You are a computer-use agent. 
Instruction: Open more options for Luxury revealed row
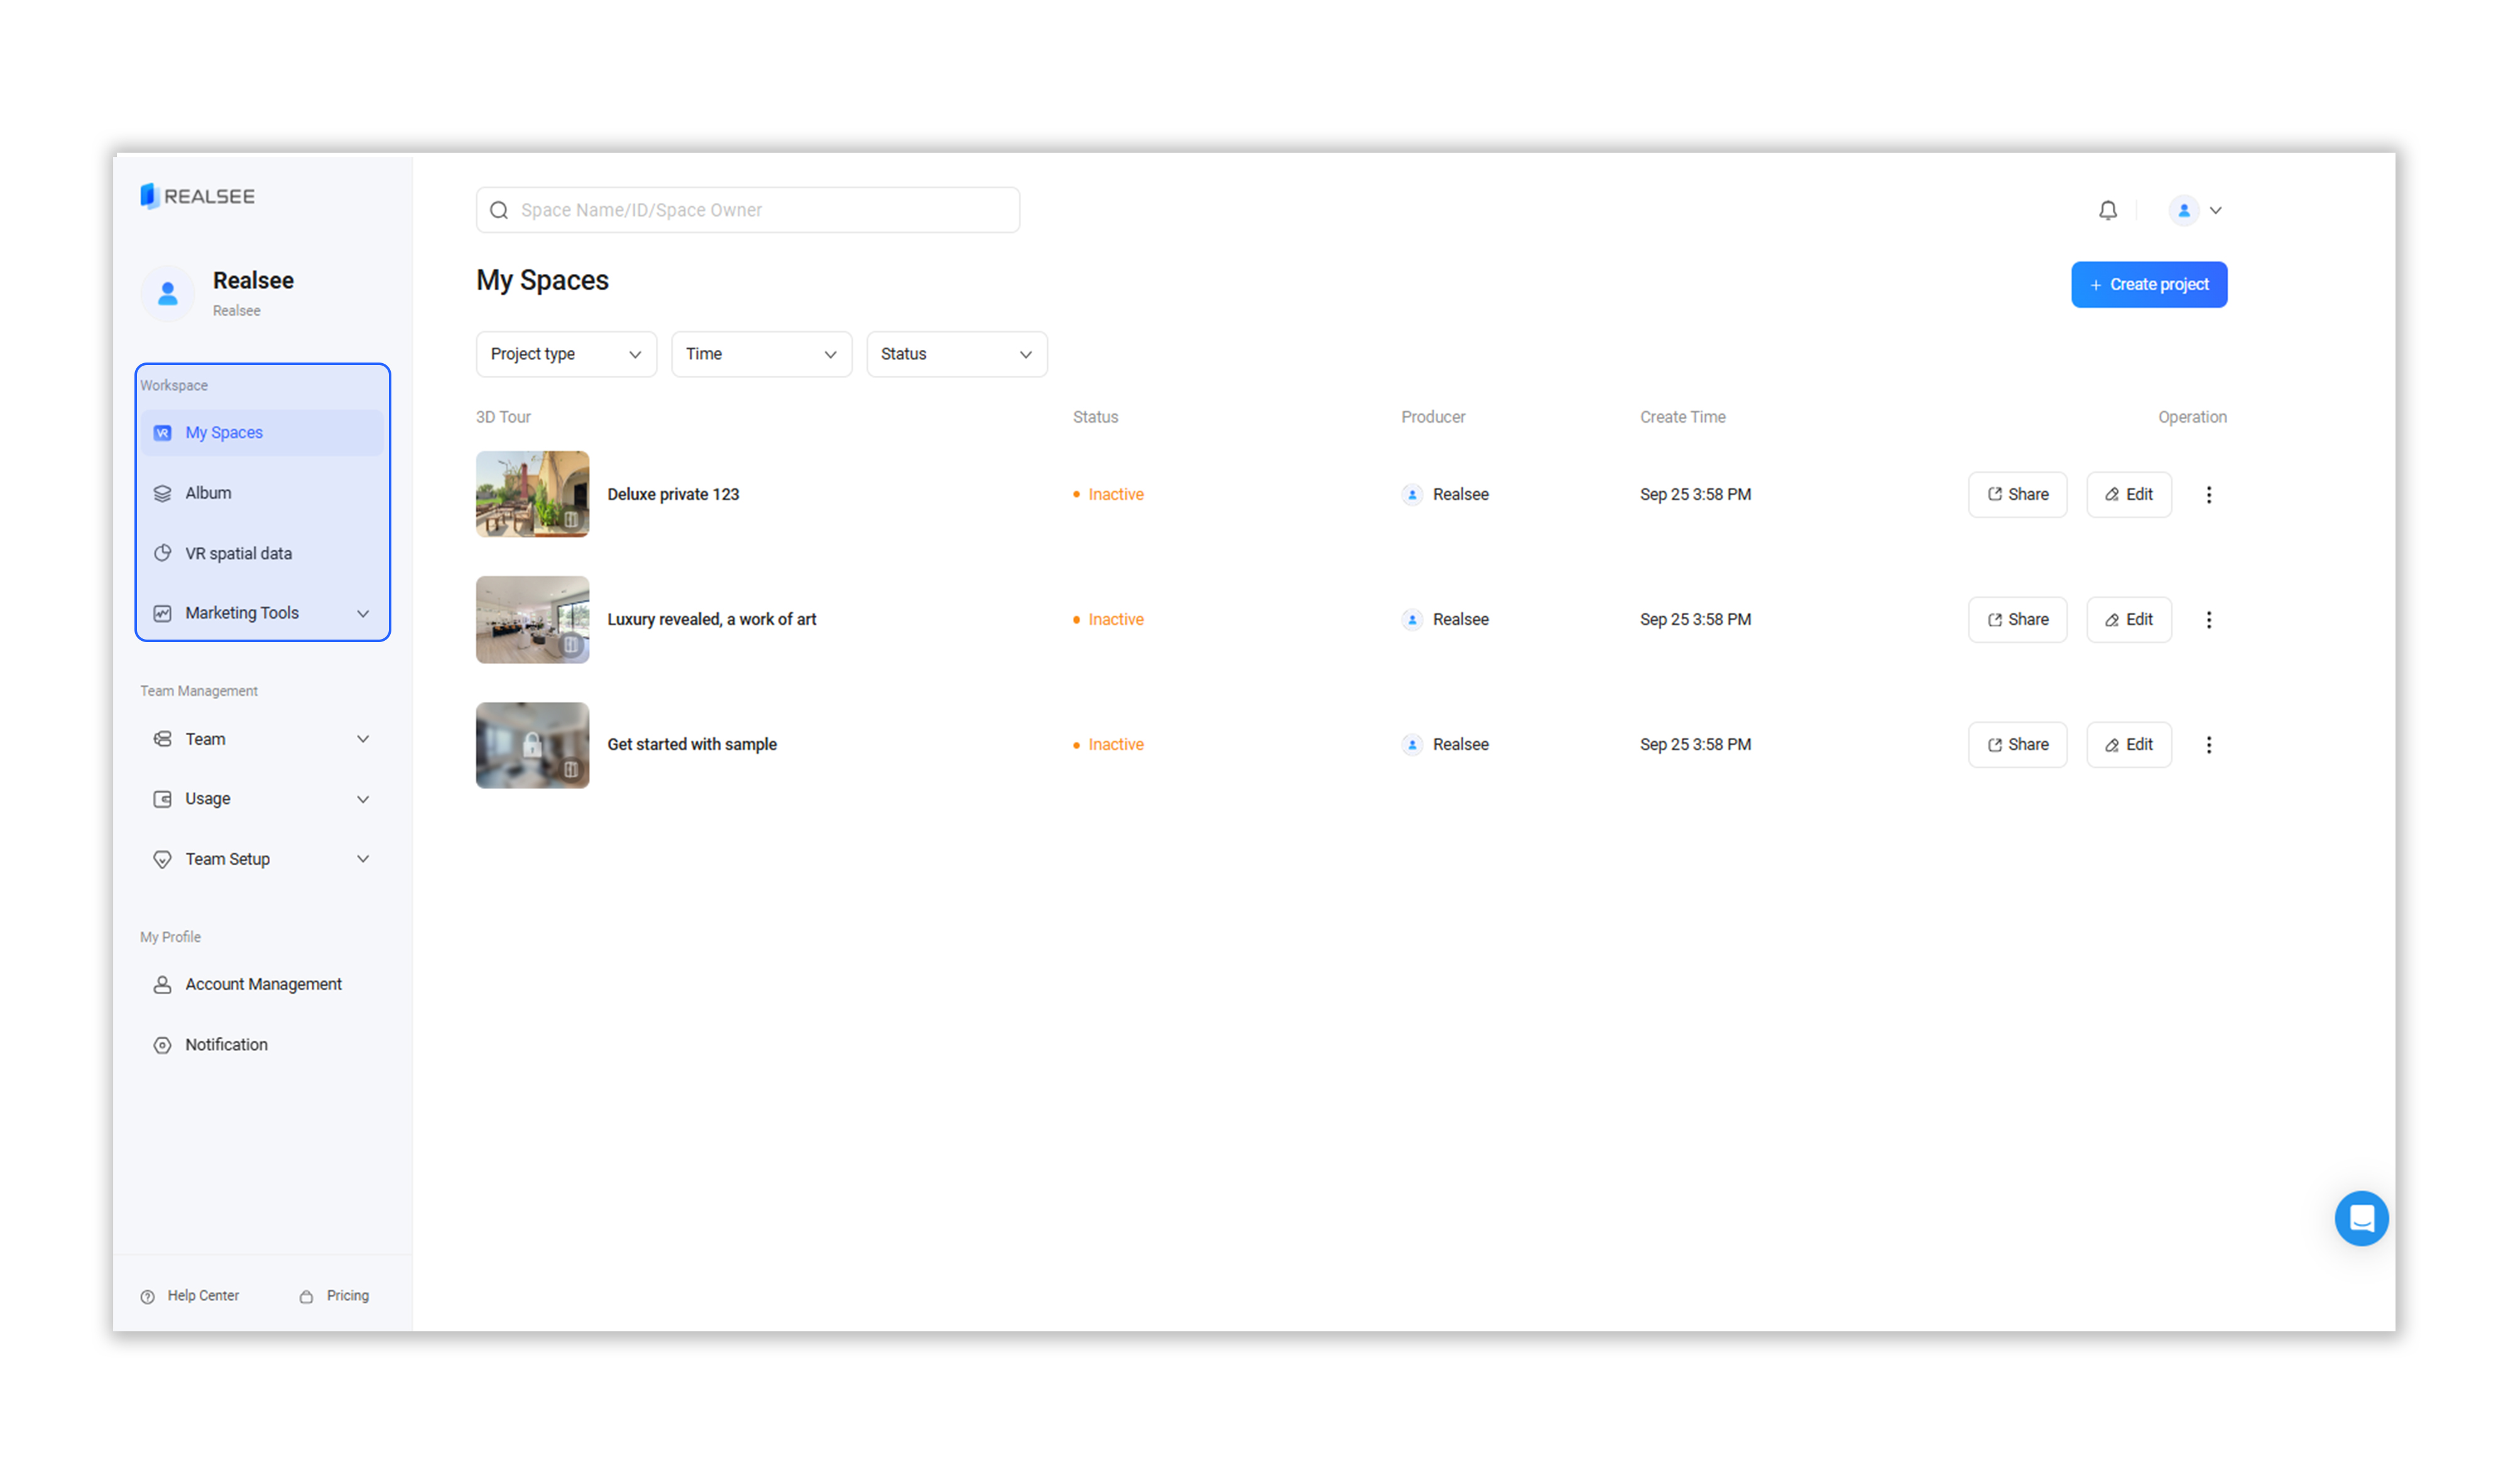[x=2208, y=619]
